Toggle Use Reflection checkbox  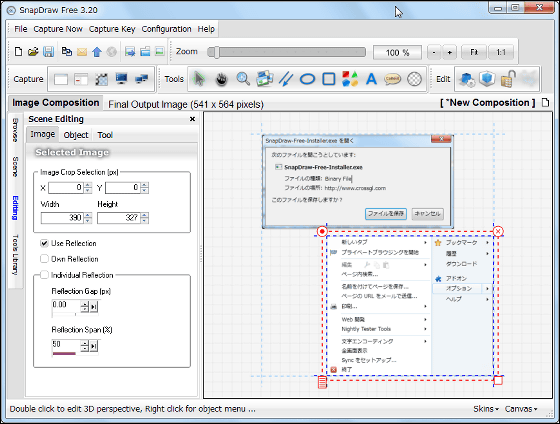pos(44,243)
